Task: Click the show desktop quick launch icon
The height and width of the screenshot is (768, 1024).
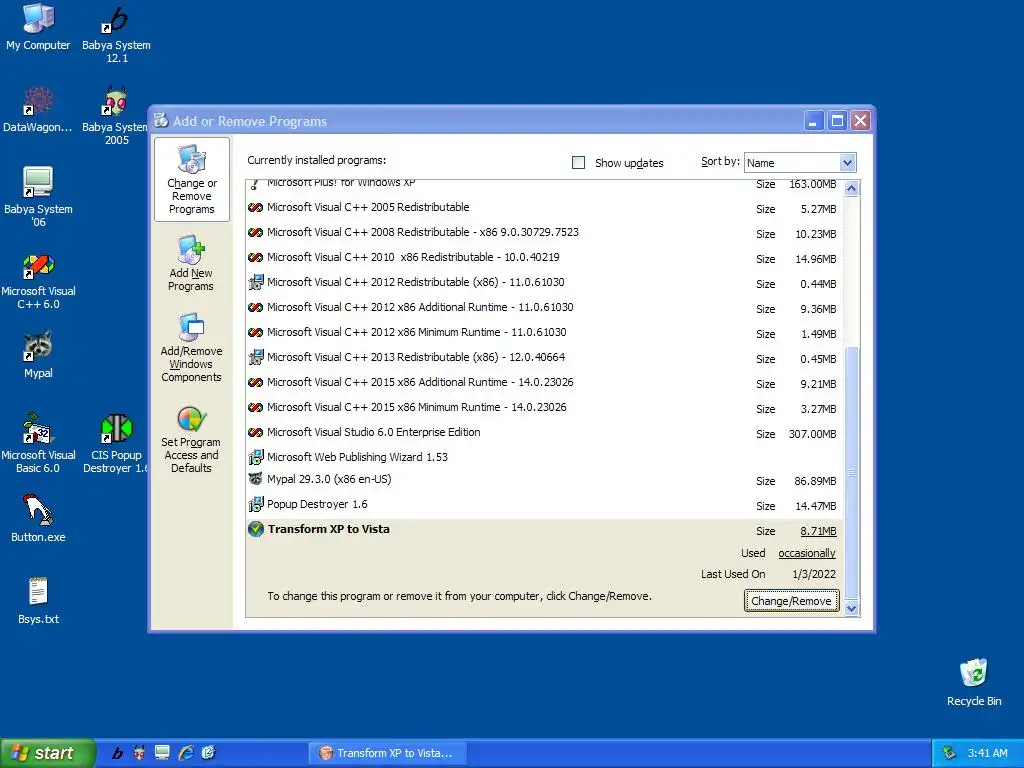Action: [162, 753]
